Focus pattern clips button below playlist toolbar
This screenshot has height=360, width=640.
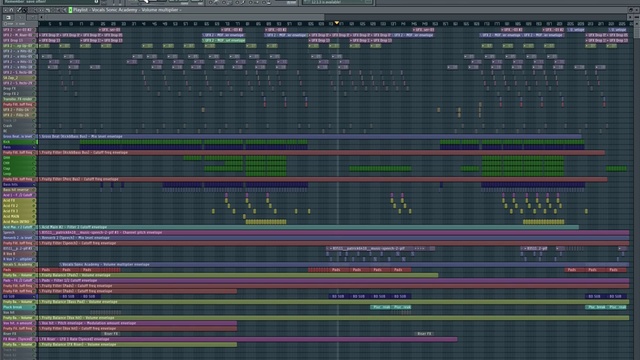[x=8, y=18]
